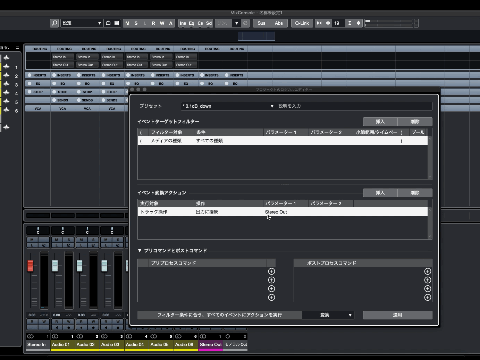The height and width of the screenshot is (360, 480).
Task: Click the Ins bypass button in toolbar
Action: (183, 23)
